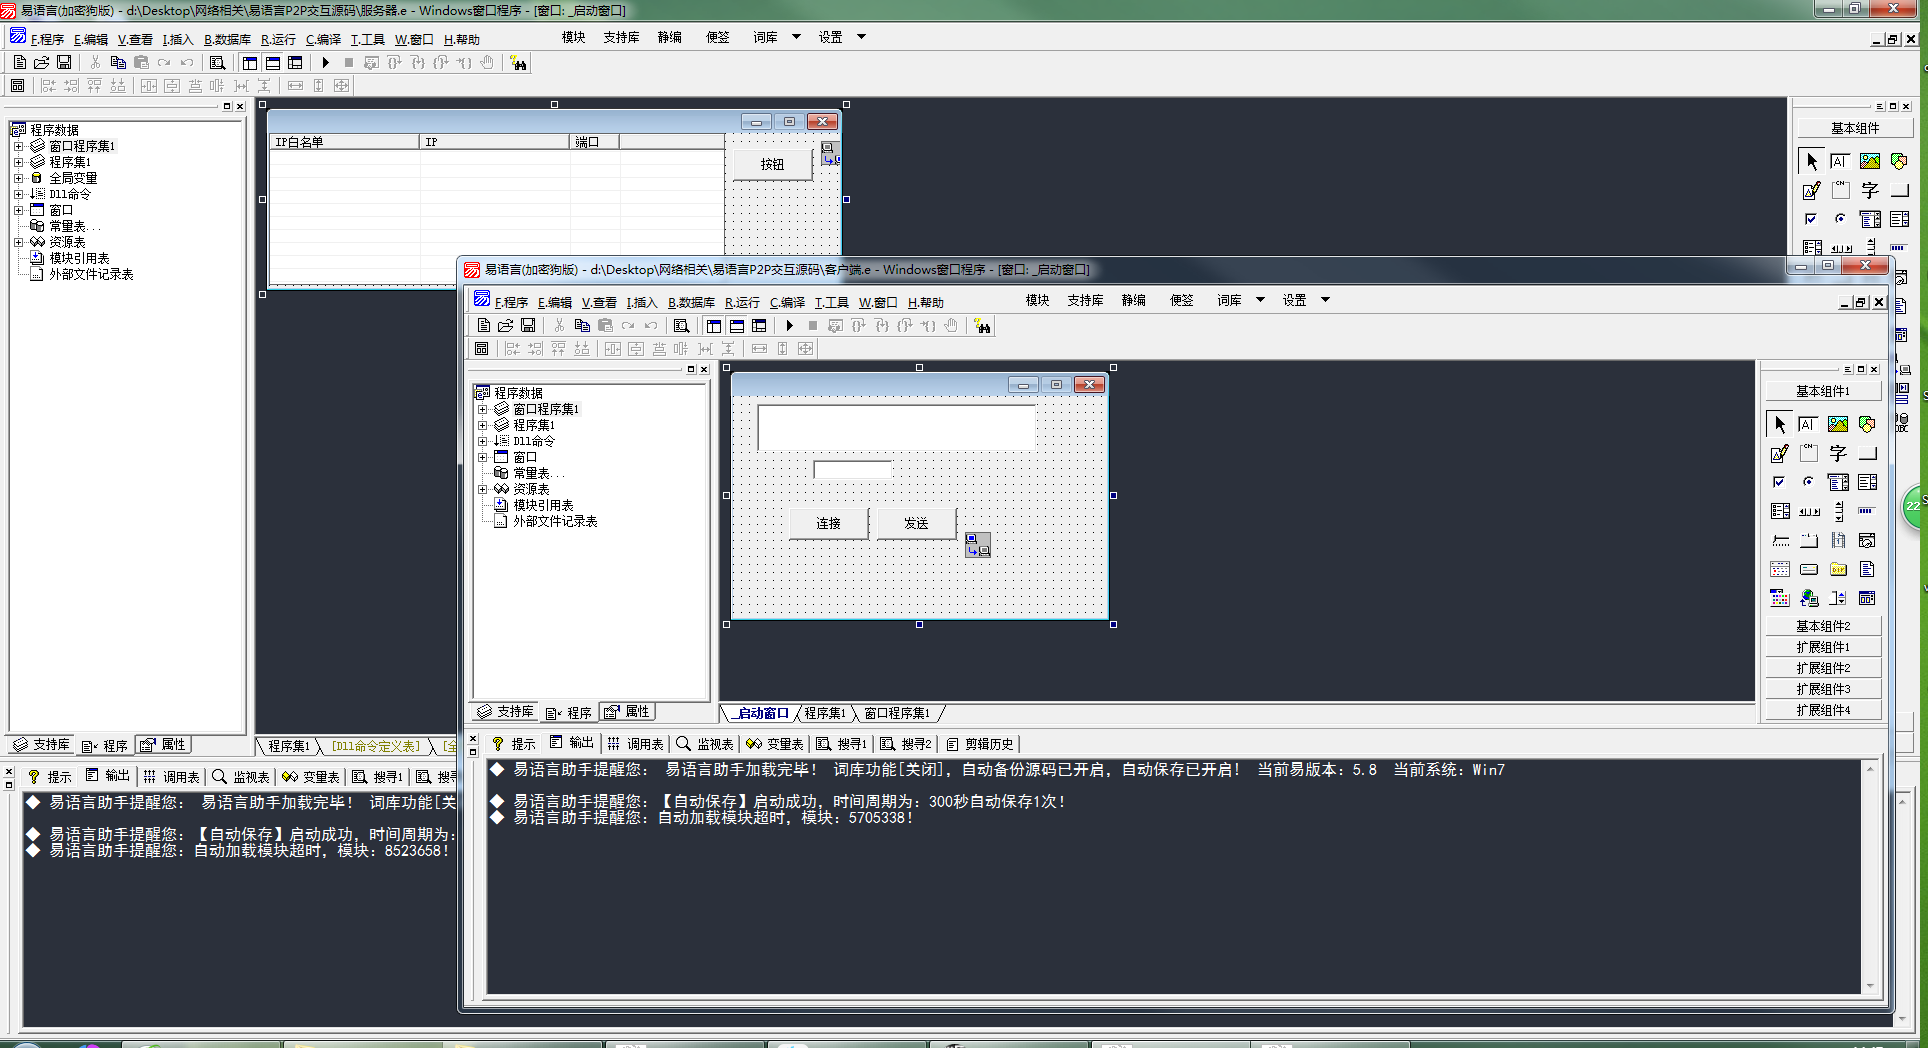The width and height of the screenshot is (1928, 1048).
Task: Open the 词库 dropdown arrow in client menu
Action: (1260, 300)
